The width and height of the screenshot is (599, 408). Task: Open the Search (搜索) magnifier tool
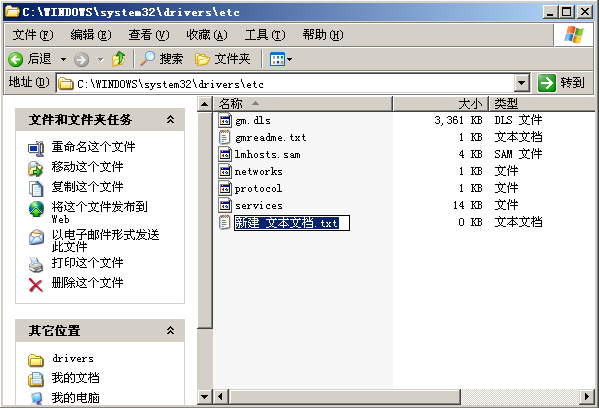(162, 59)
